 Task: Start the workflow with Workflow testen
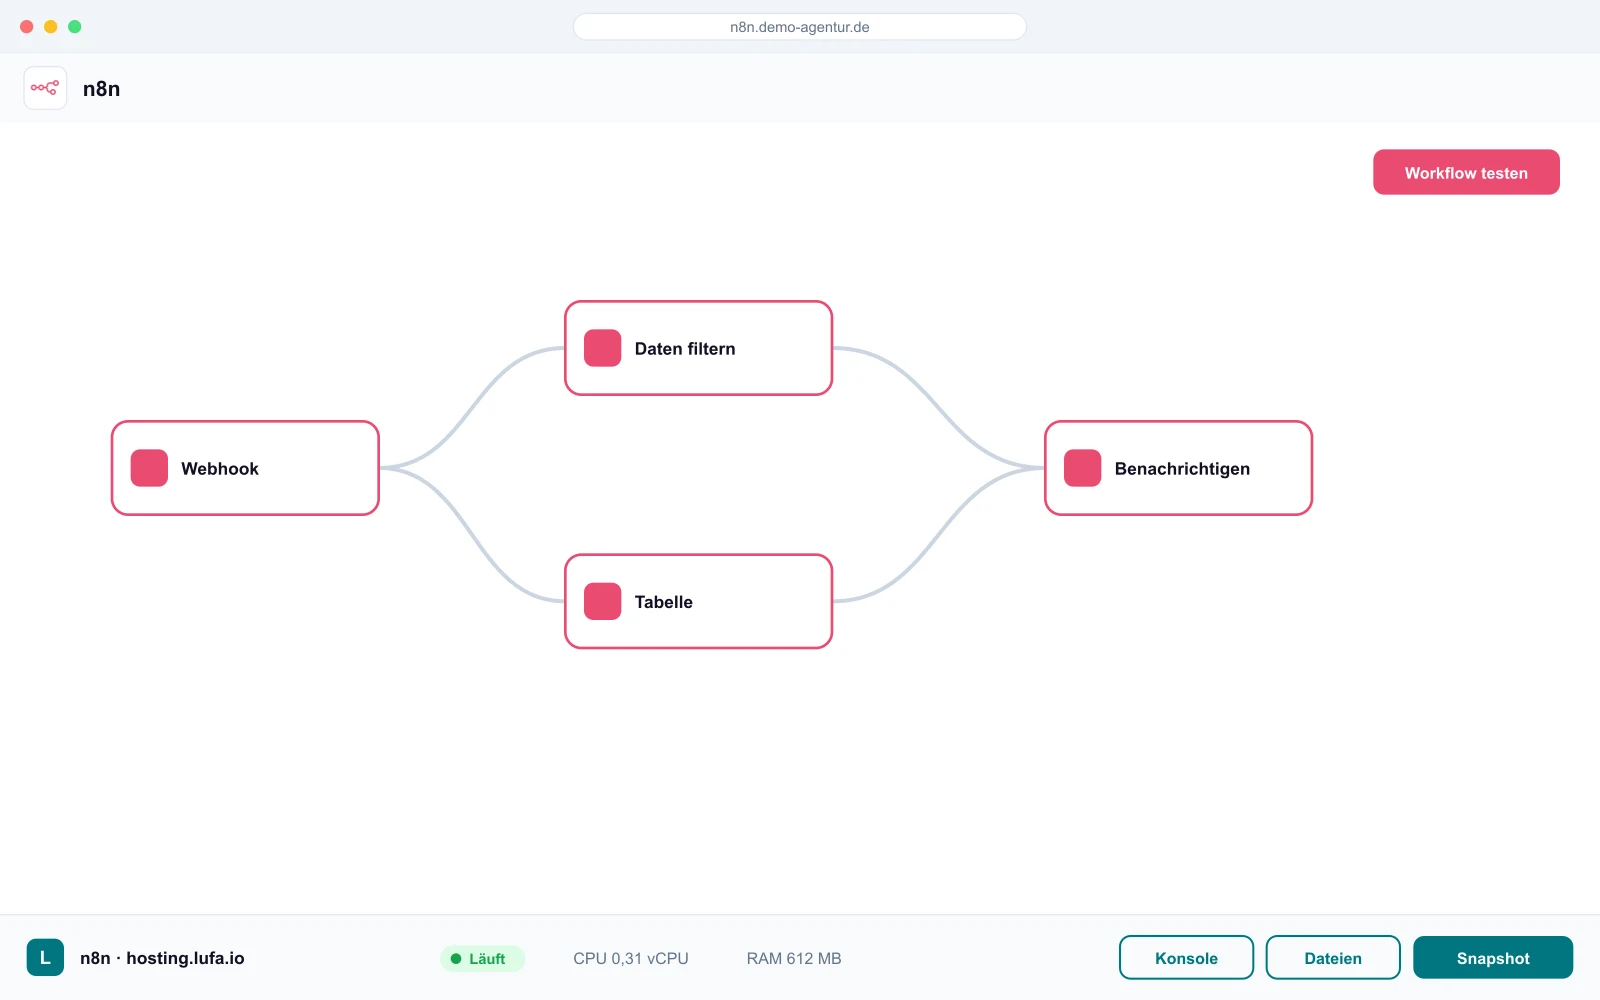tap(1466, 172)
